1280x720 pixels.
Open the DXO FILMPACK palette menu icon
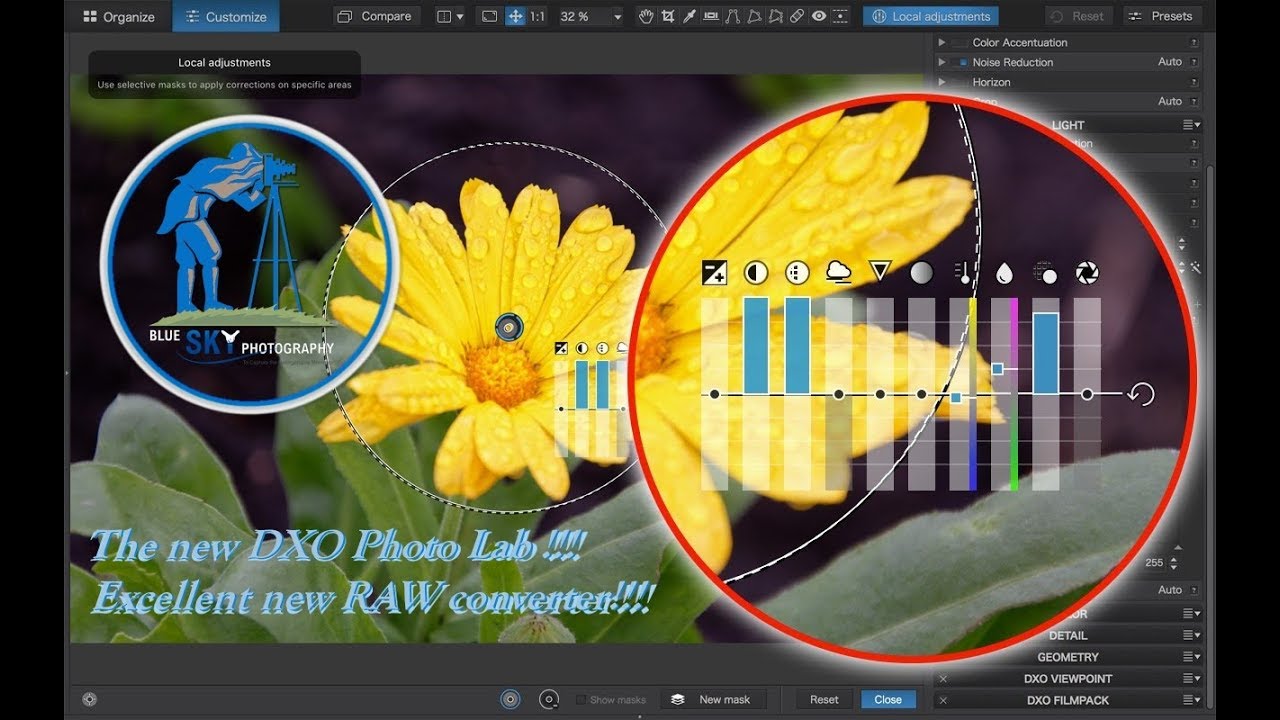coord(1192,700)
